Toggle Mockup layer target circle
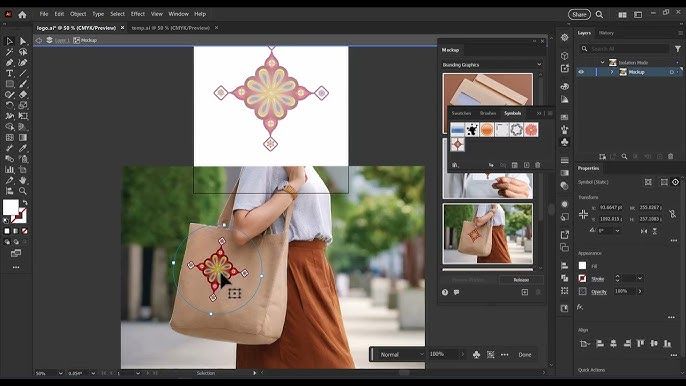 coord(672,72)
